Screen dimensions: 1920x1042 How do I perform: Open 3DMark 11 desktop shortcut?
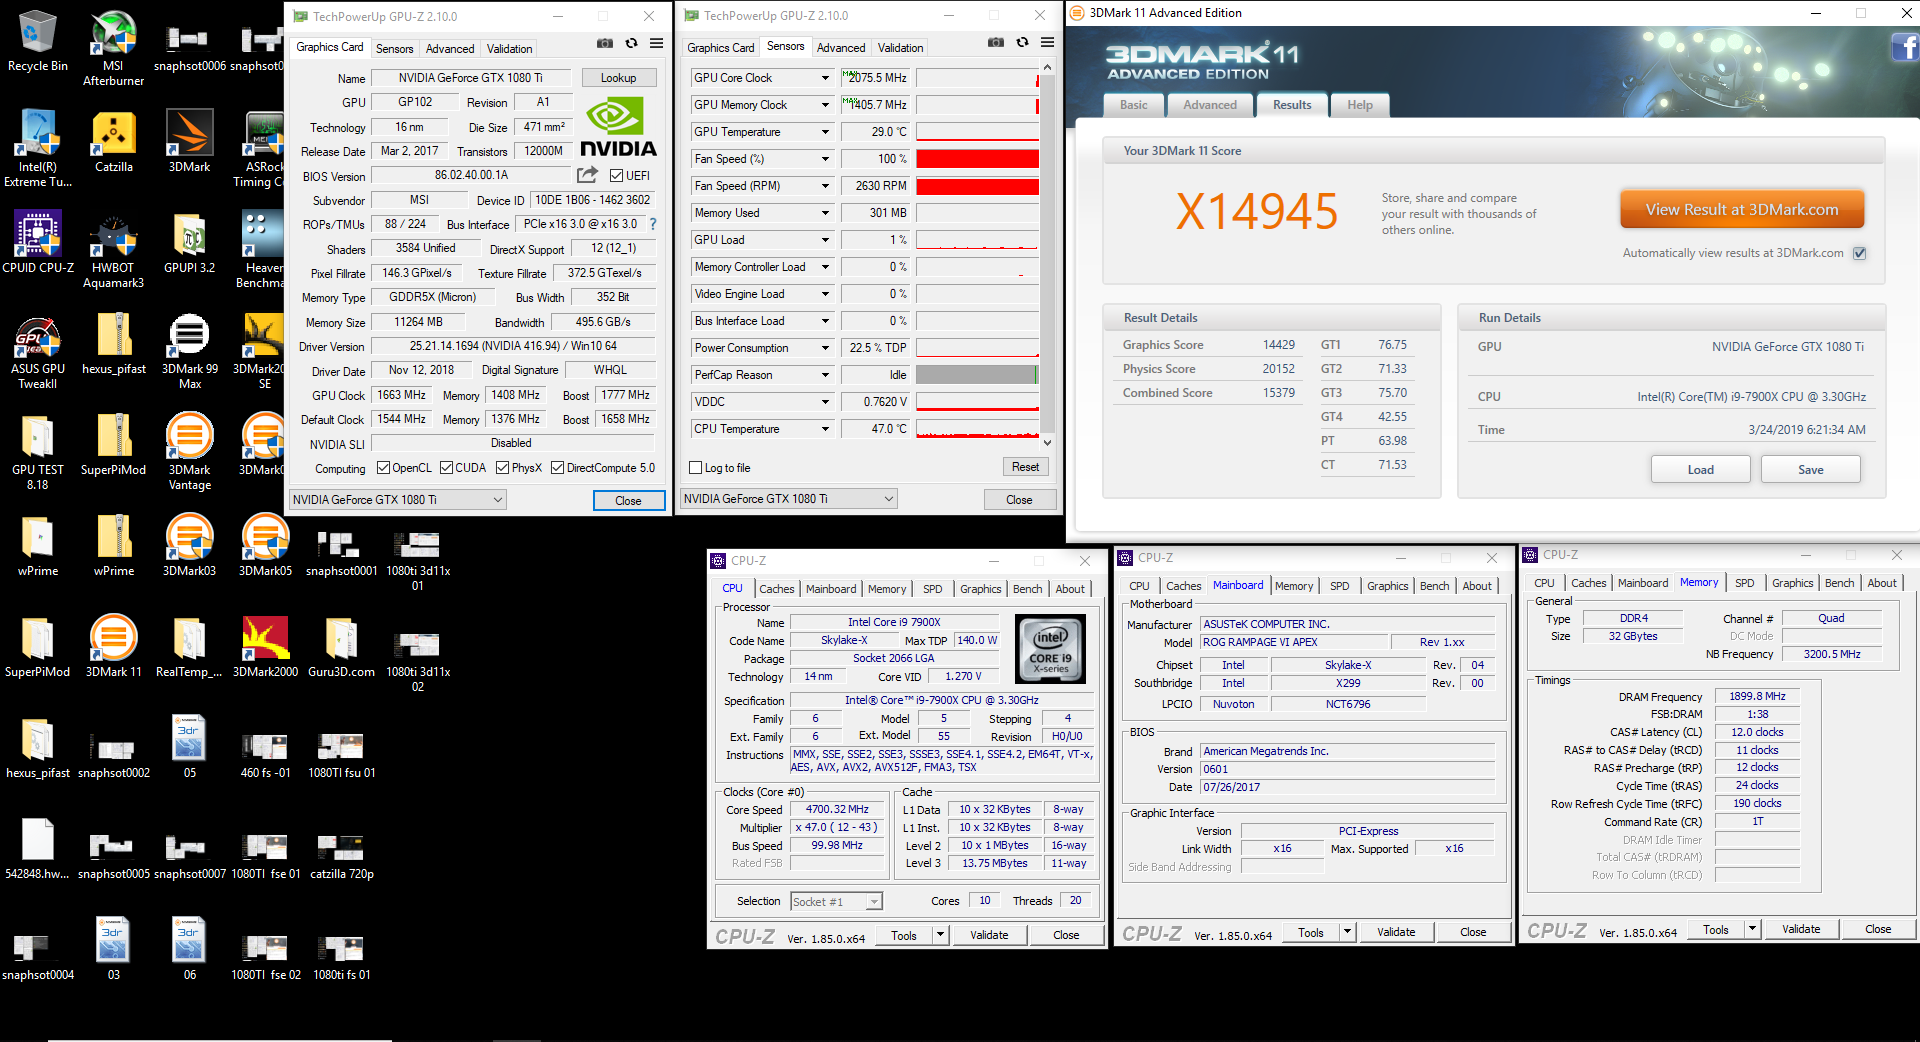coord(113,646)
